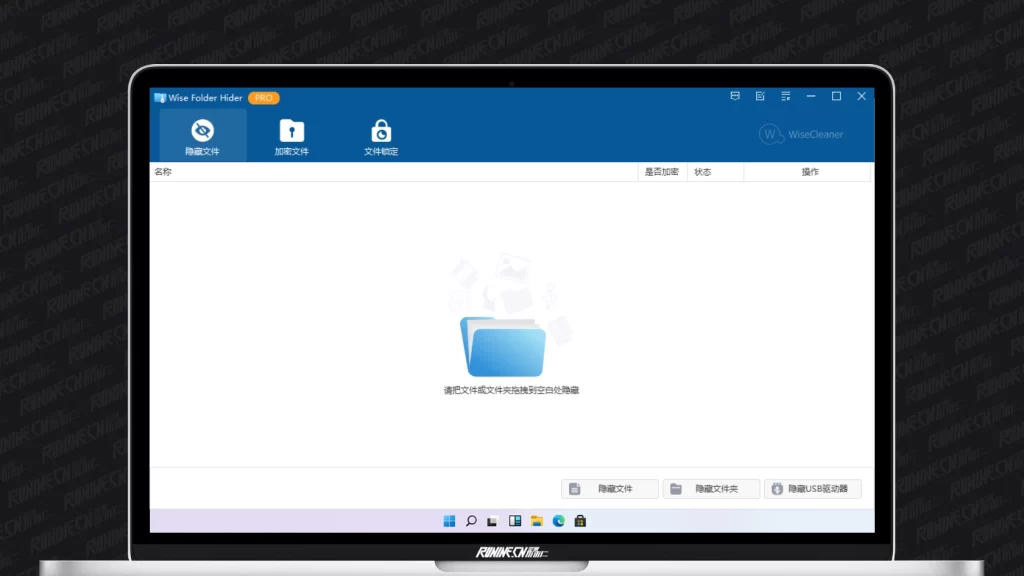The height and width of the screenshot is (576, 1024).
Task: Open the Windows Start menu
Action: pyautogui.click(x=449, y=521)
